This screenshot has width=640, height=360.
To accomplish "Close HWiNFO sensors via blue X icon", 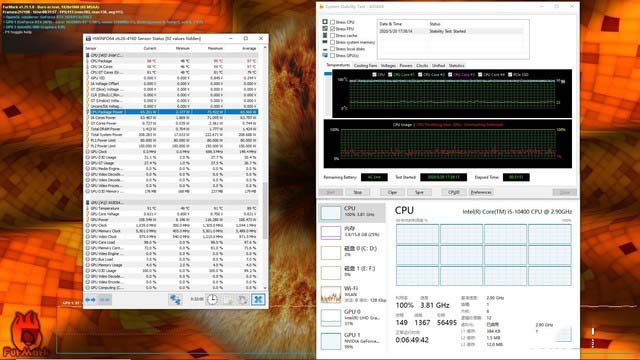I will pos(258,300).
